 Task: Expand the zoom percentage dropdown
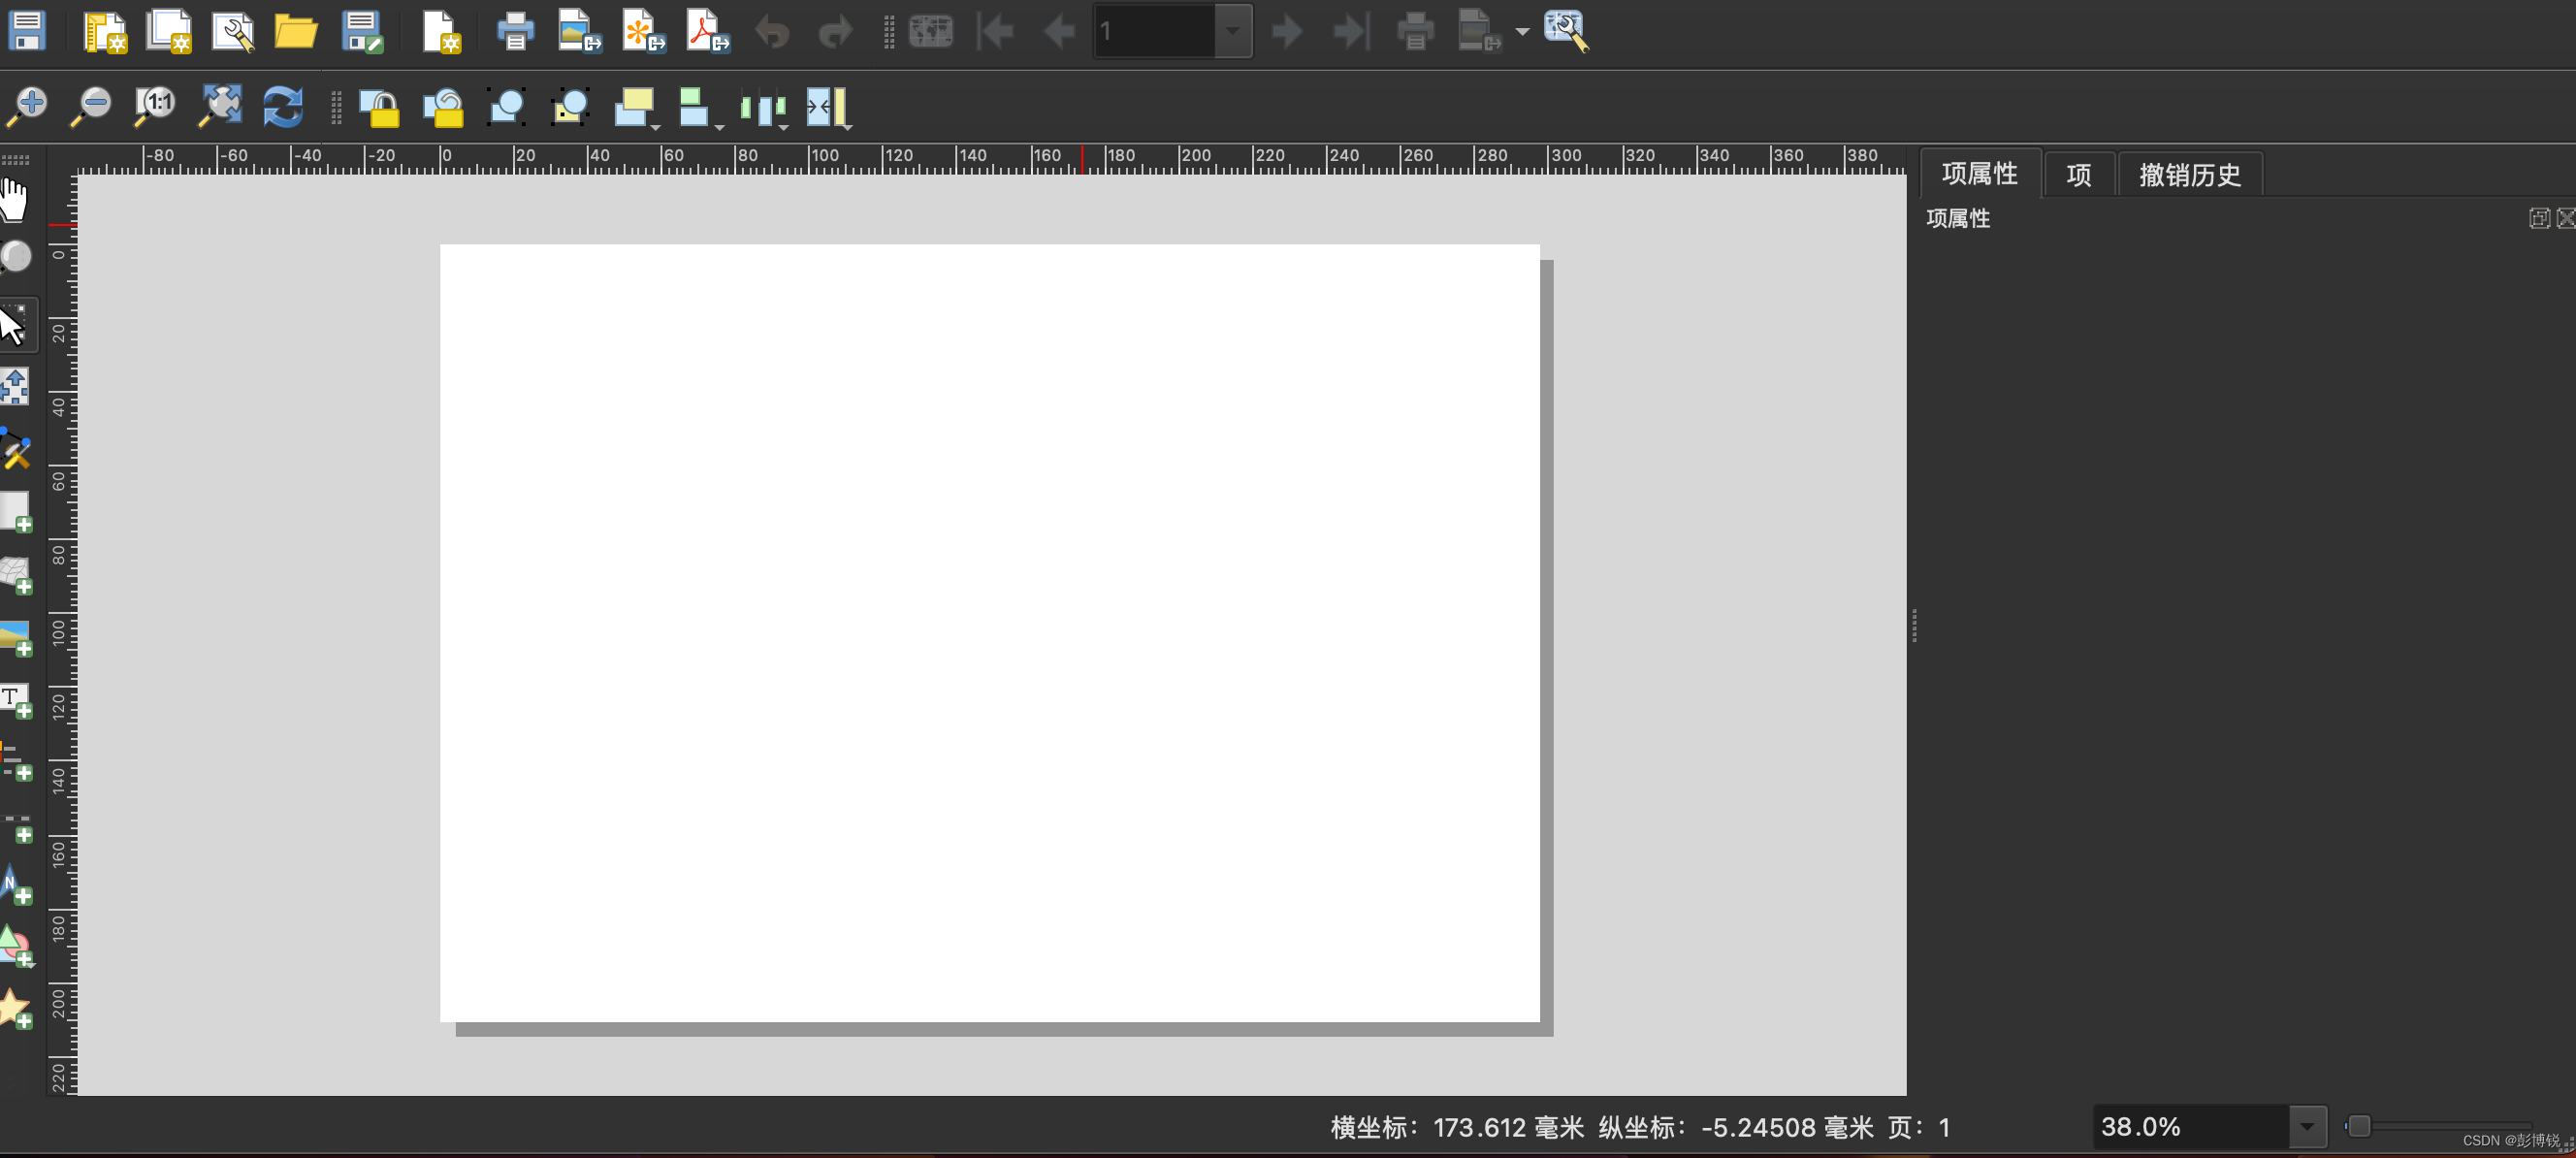(2306, 1127)
